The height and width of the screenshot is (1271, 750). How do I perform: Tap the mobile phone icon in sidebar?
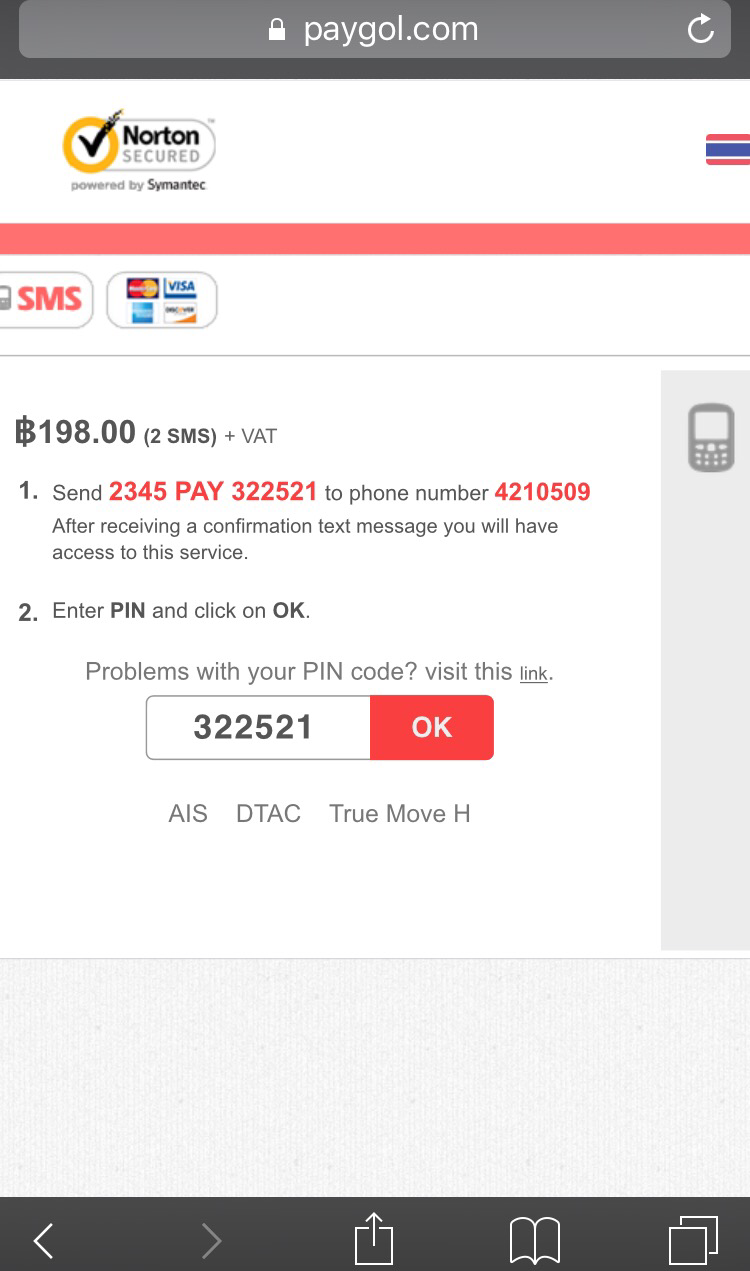pyautogui.click(x=711, y=437)
